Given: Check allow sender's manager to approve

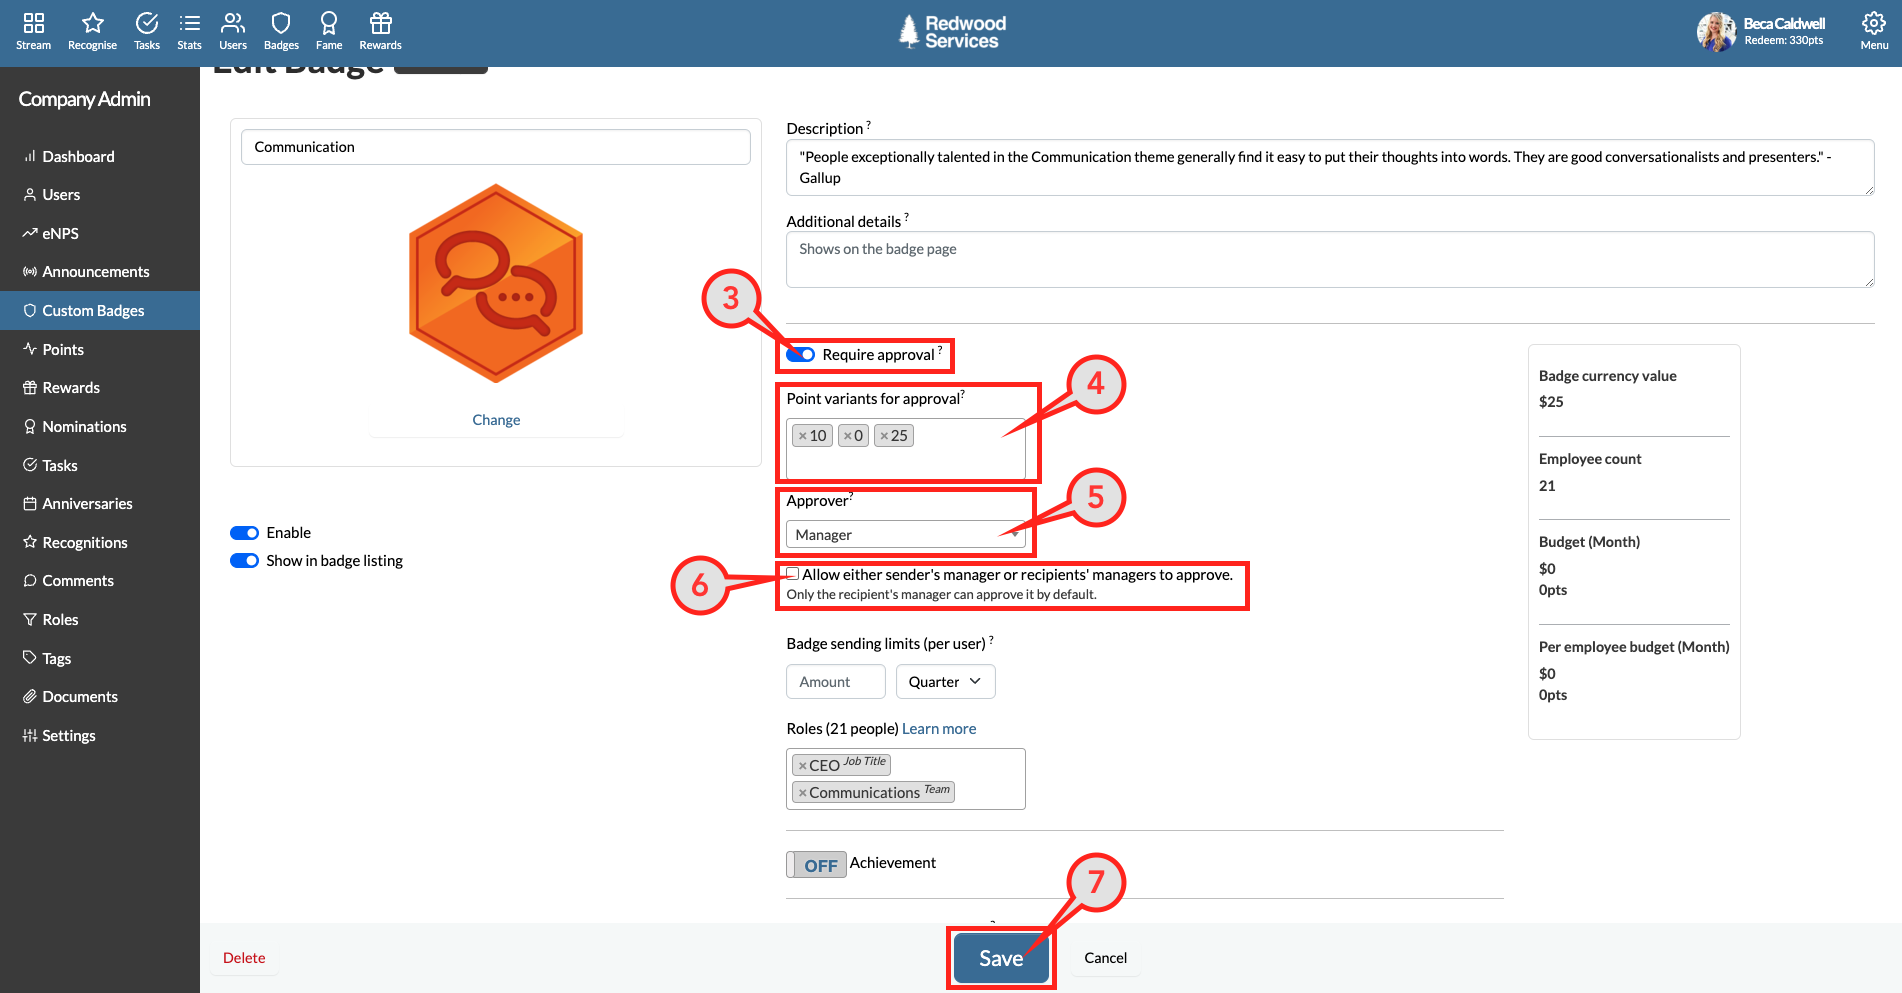Looking at the screenshot, I should 792,572.
